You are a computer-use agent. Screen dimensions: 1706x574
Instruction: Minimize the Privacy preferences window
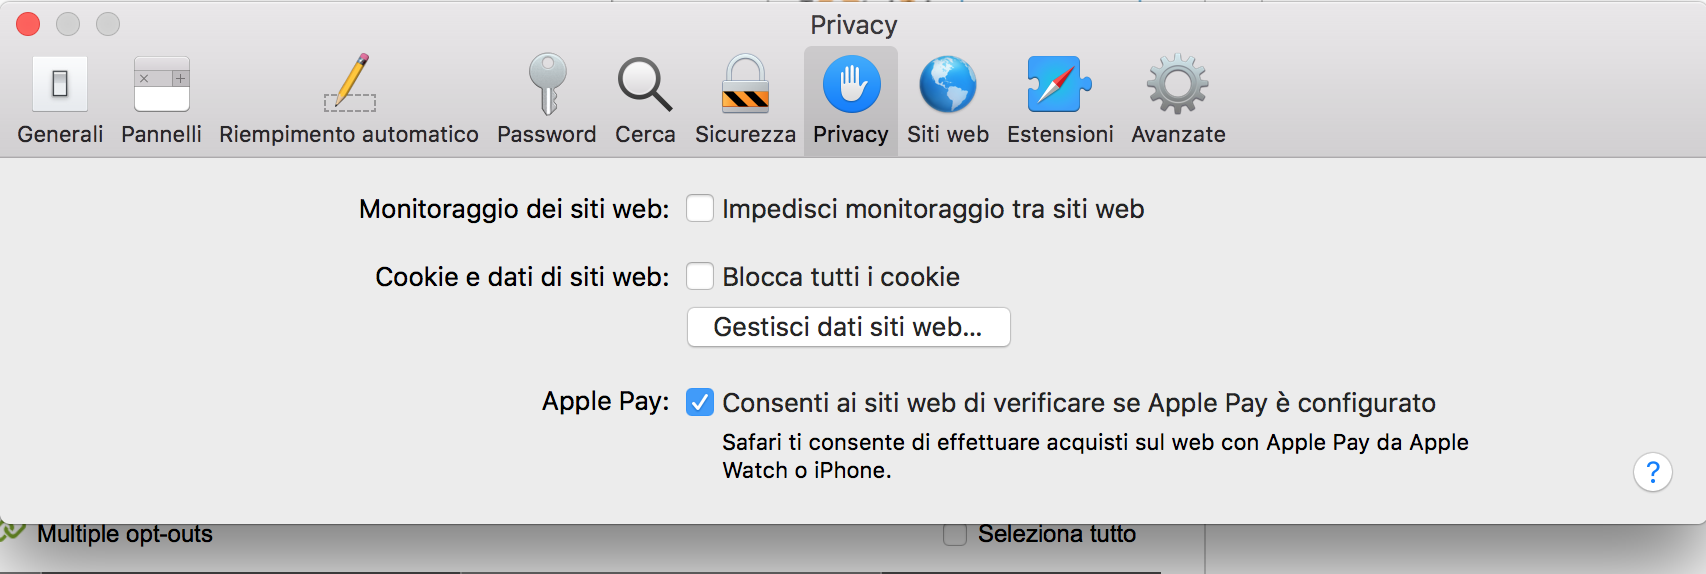[68, 24]
